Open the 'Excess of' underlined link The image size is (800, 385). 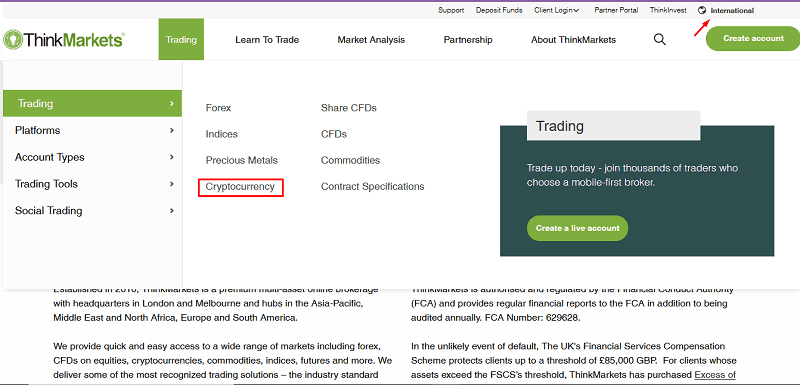point(715,375)
